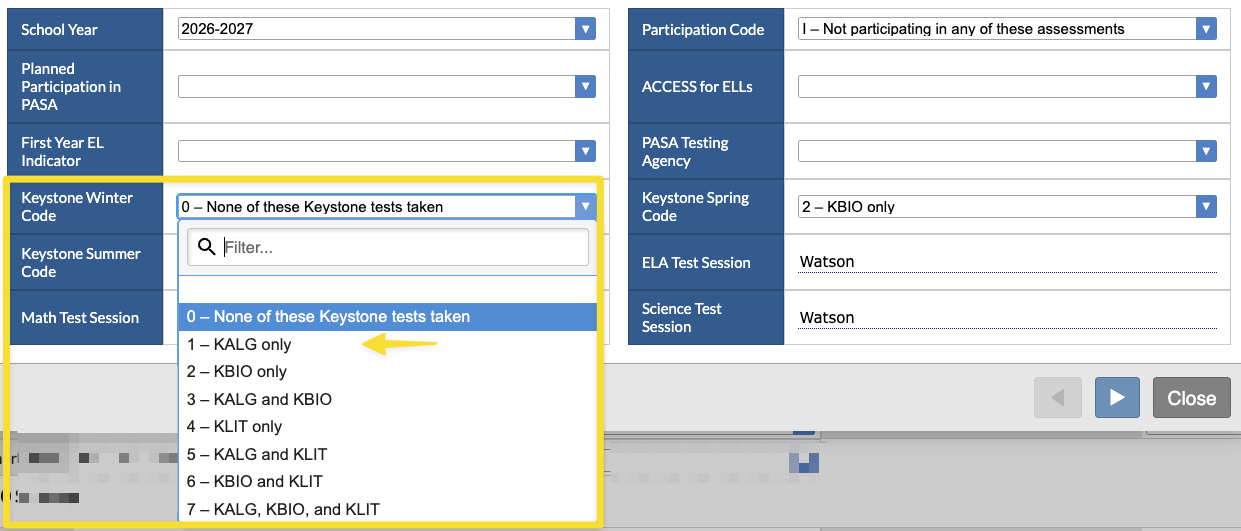The image size is (1241, 531).
Task: Collapse the Keystone Winter Code dropdown arrow
Action: [586, 207]
